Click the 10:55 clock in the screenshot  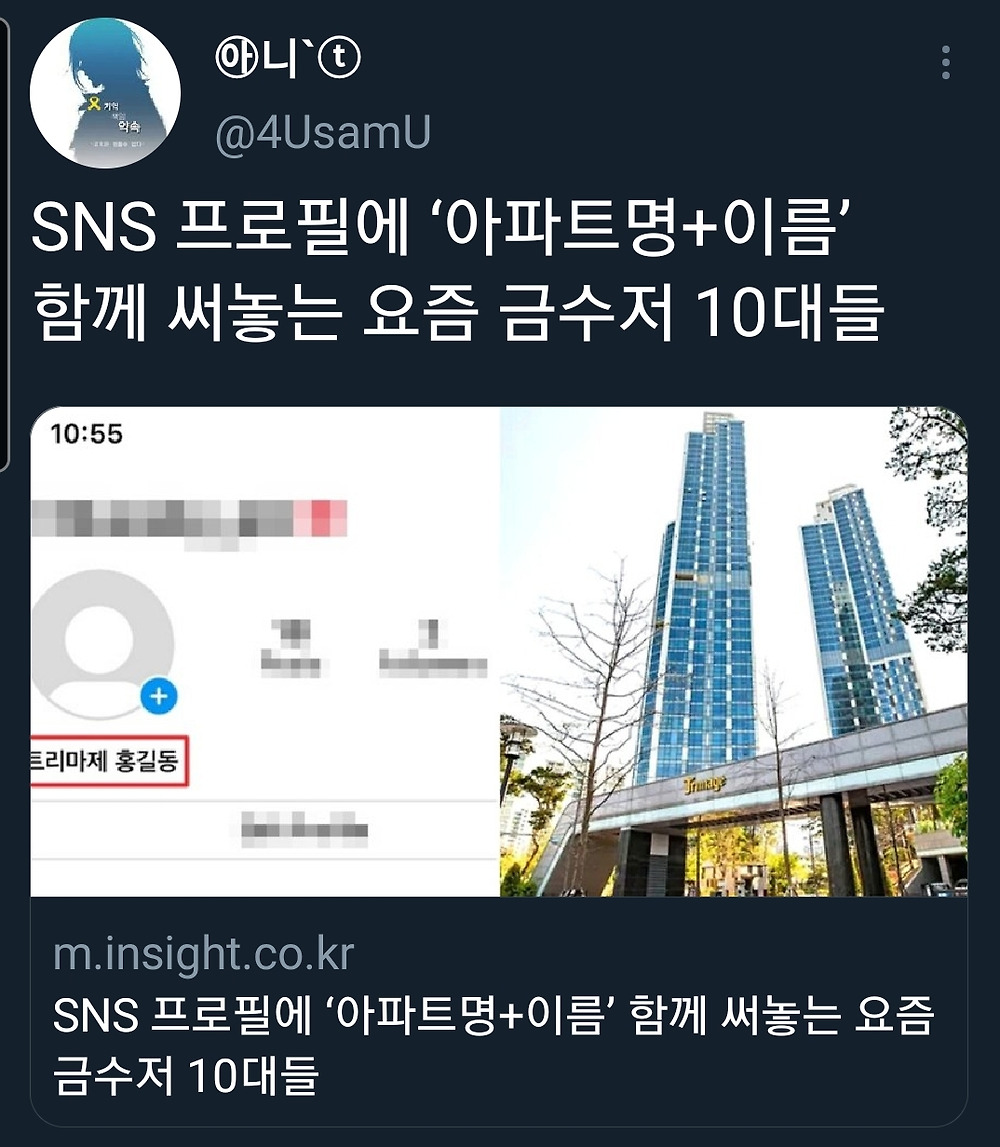pos(86,435)
